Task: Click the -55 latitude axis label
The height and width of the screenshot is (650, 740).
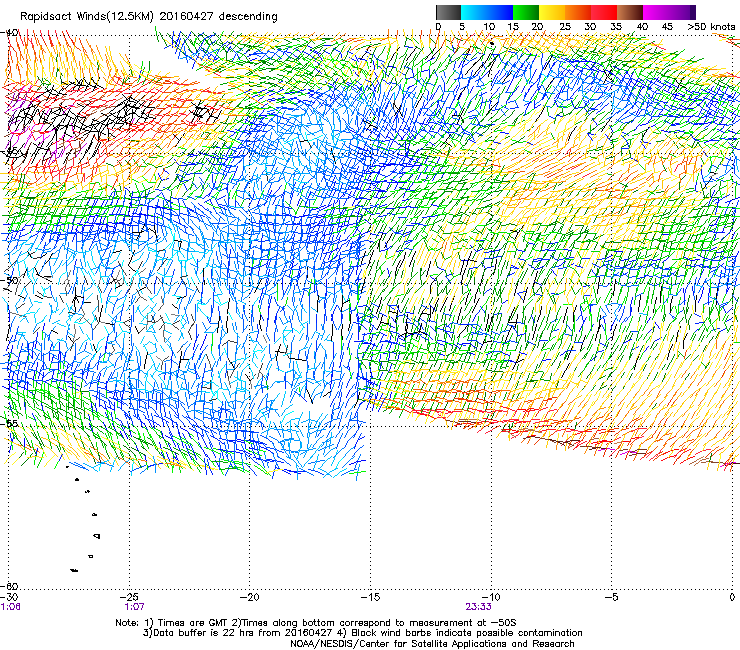Action: tap(9, 423)
